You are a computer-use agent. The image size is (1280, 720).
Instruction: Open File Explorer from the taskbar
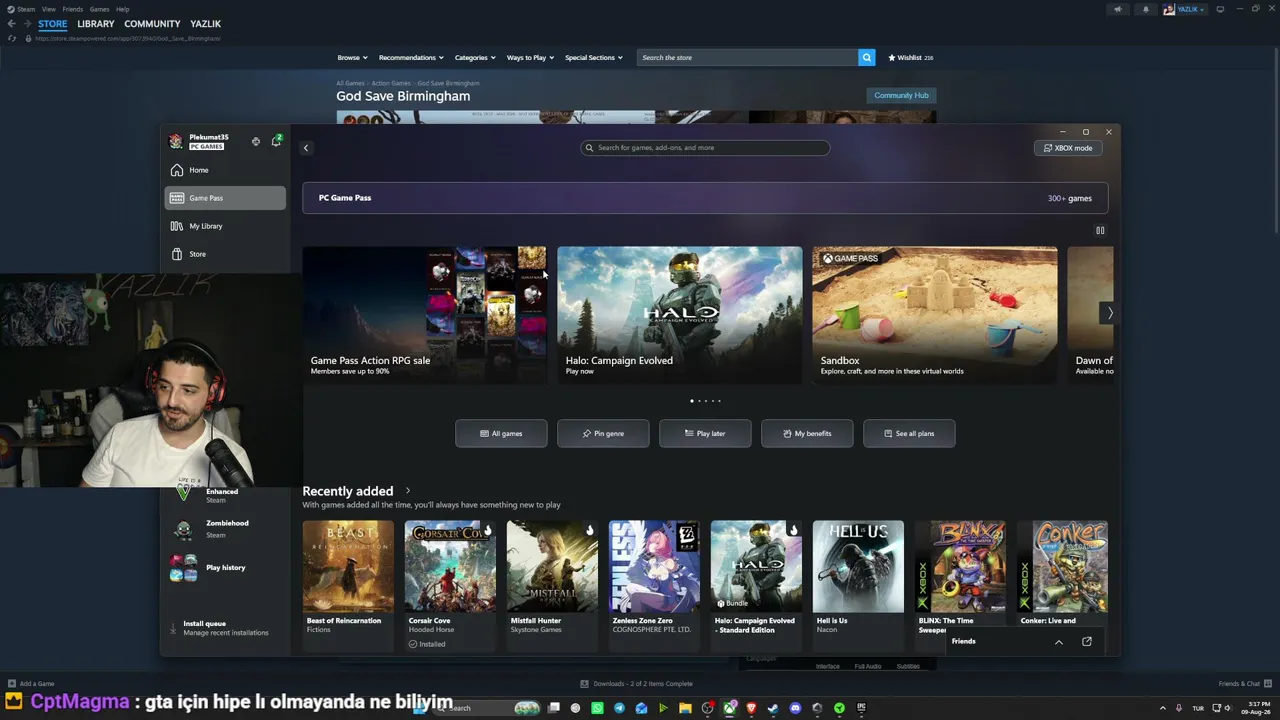coord(685,708)
